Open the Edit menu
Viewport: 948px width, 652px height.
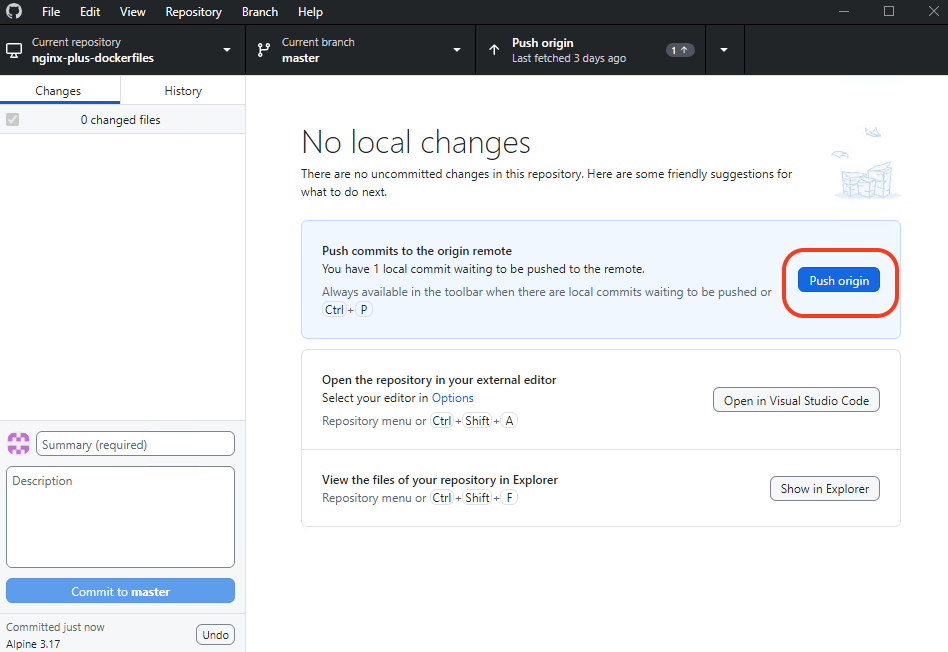pos(90,12)
